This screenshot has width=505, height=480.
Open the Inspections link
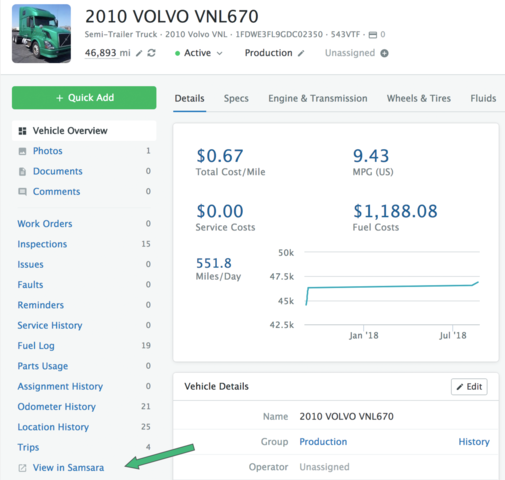pos(42,244)
